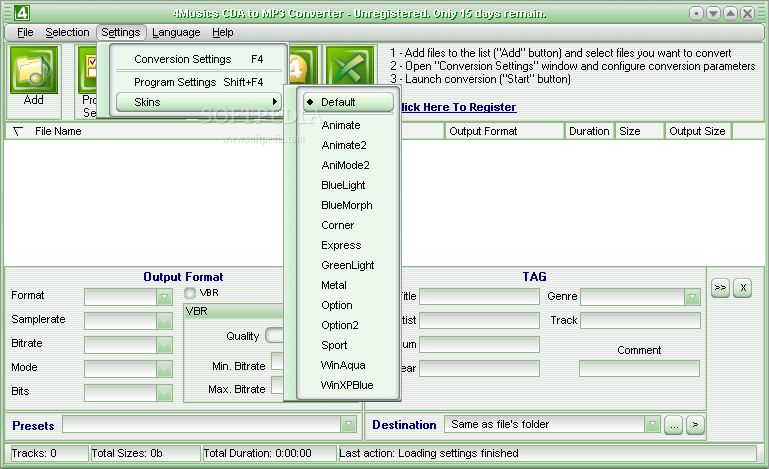
Task: Click the Track input field
Action: point(641,320)
